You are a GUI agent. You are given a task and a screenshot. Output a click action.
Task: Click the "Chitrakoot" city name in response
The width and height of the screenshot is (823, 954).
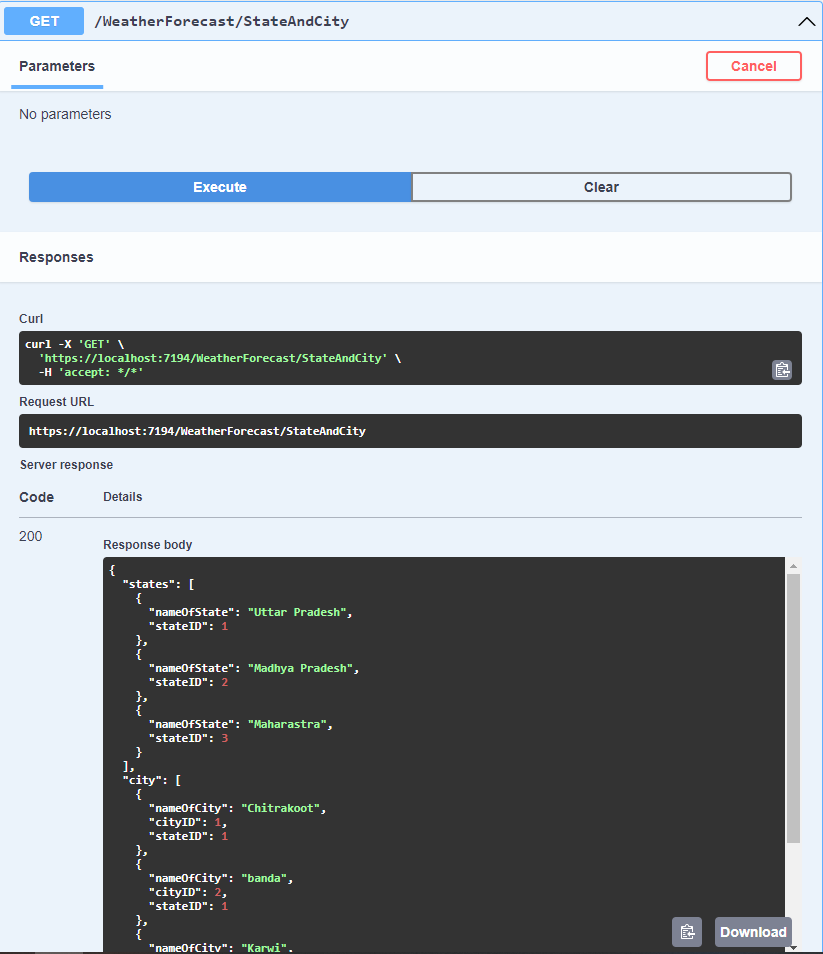pyautogui.click(x=280, y=808)
